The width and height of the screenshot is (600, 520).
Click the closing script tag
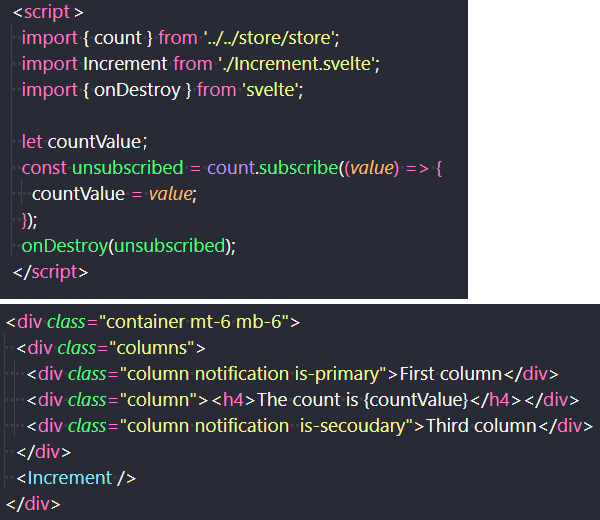point(51,272)
